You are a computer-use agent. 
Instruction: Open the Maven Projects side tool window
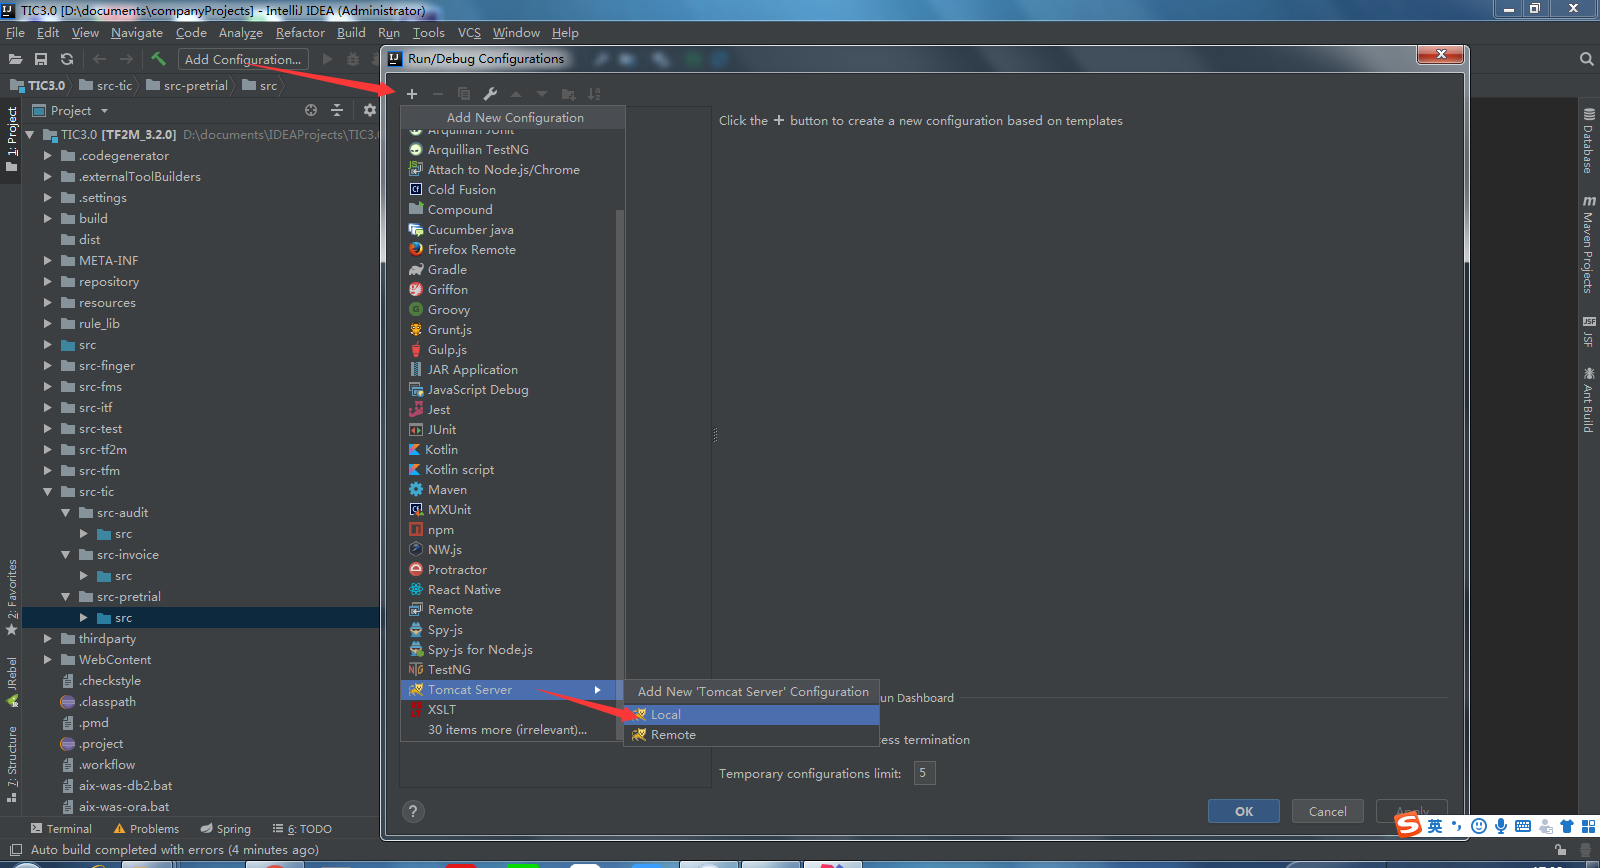pos(1588,245)
